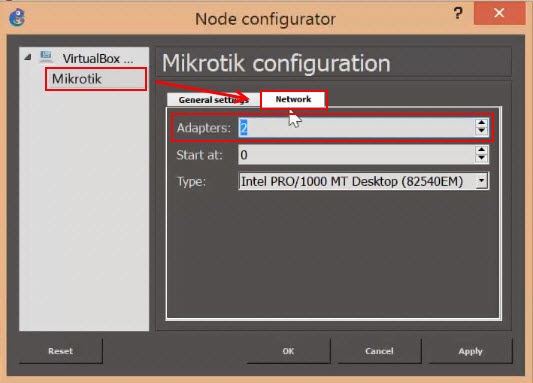Increase the Start at value
The width and height of the screenshot is (533, 383).
481,150
